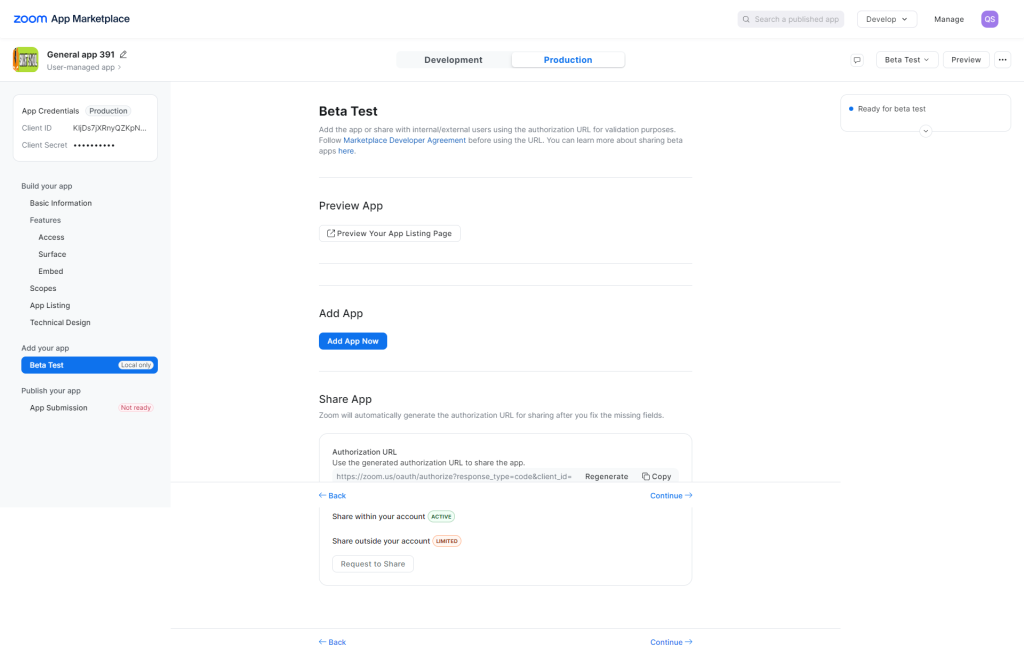This screenshot has height=655, width=1024.
Task: Click the Add App Now button
Action: [353, 341]
